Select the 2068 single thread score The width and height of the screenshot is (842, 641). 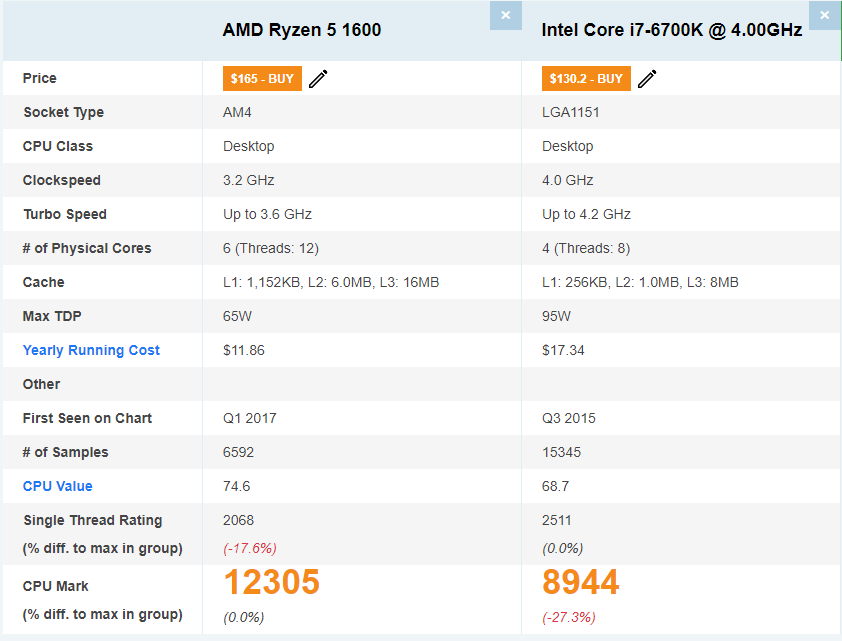pyautogui.click(x=238, y=520)
